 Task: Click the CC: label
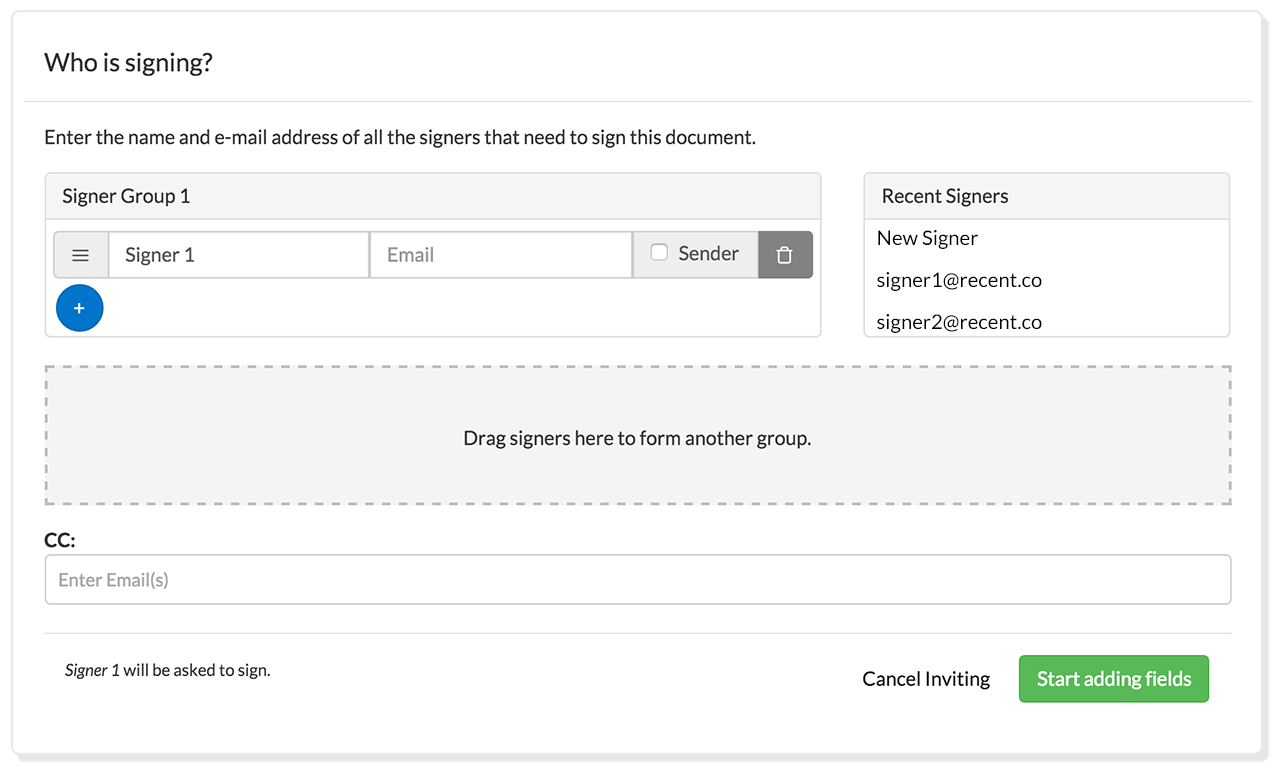[60, 540]
